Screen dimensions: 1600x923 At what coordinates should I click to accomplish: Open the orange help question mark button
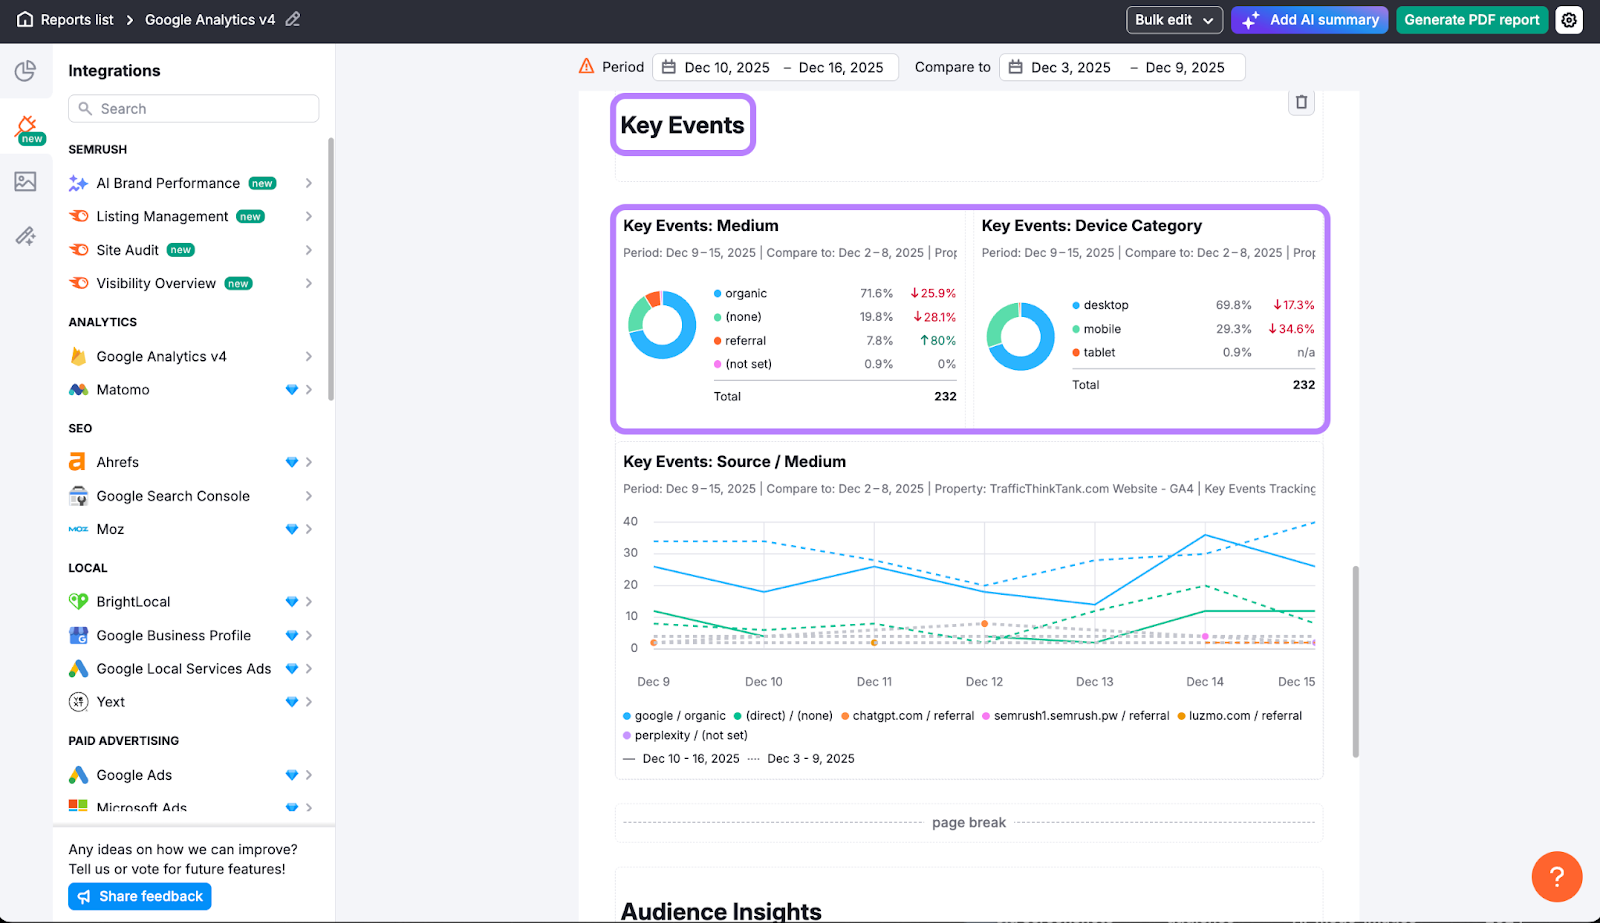click(x=1556, y=877)
